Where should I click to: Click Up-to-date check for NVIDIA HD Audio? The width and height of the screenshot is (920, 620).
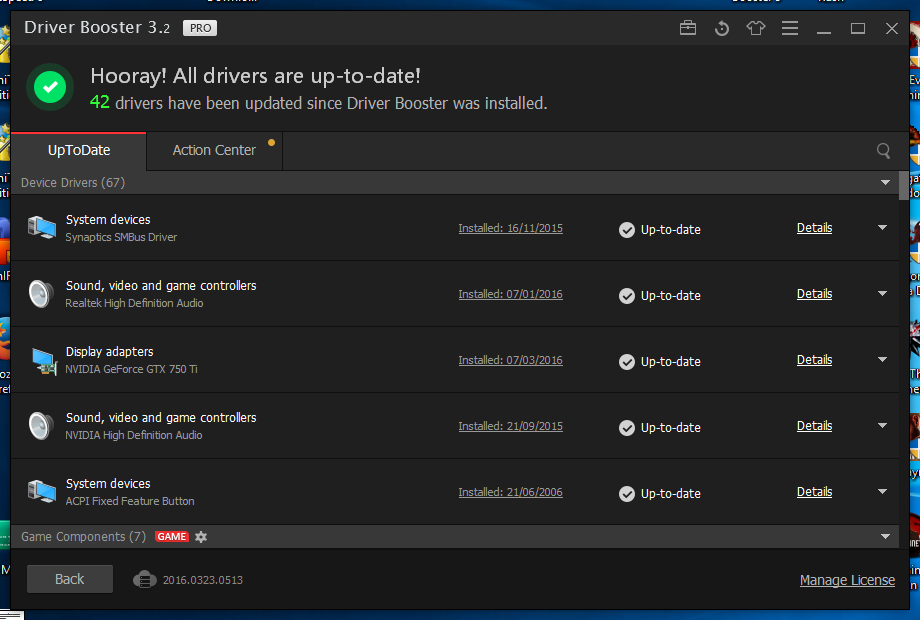pos(627,428)
